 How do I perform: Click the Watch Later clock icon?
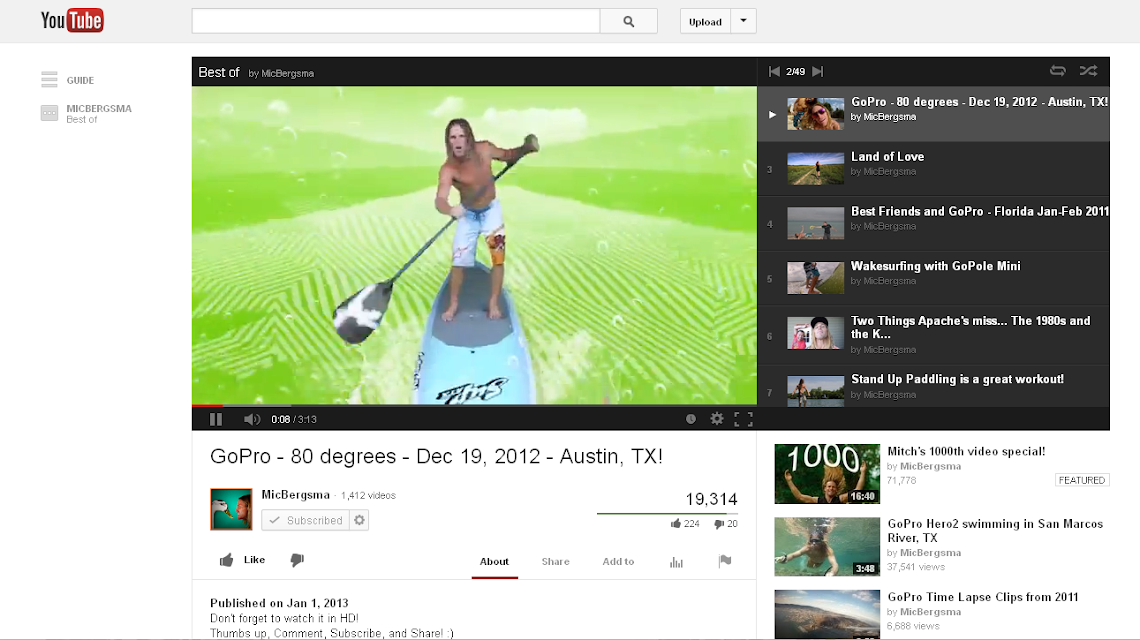[x=691, y=419]
